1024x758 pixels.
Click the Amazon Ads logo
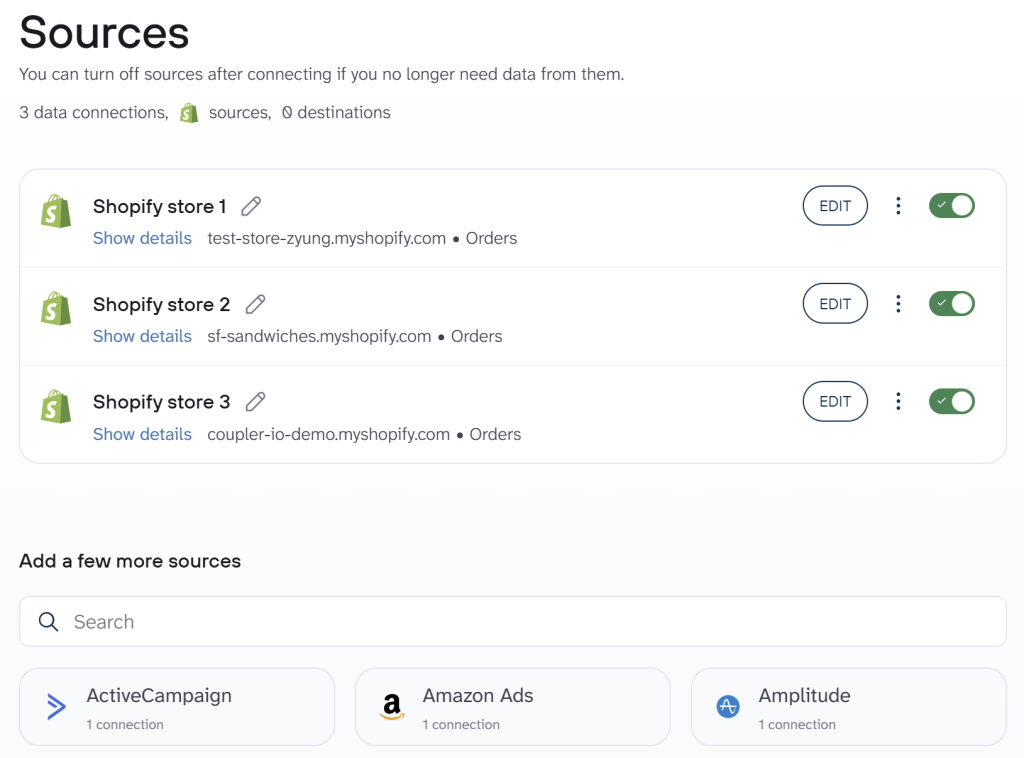tap(392, 706)
